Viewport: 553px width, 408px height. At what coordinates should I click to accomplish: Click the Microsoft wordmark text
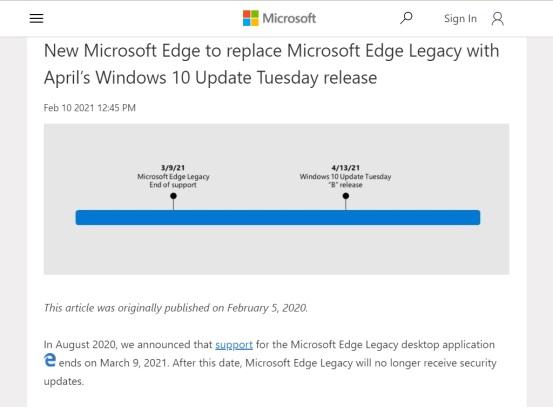pyautogui.click(x=289, y=18)
